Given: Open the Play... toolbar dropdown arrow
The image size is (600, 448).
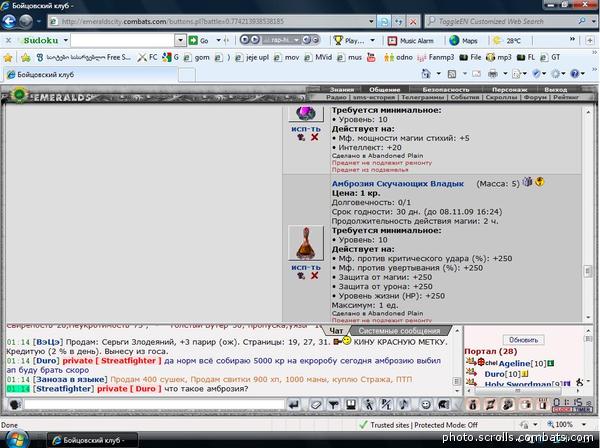Looking at the screenshot, I should pyautogui.click(x=372, y=41).
